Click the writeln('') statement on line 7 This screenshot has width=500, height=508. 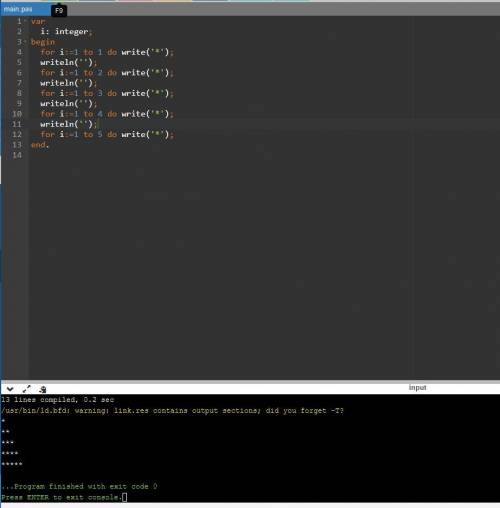tap(69, 83)
